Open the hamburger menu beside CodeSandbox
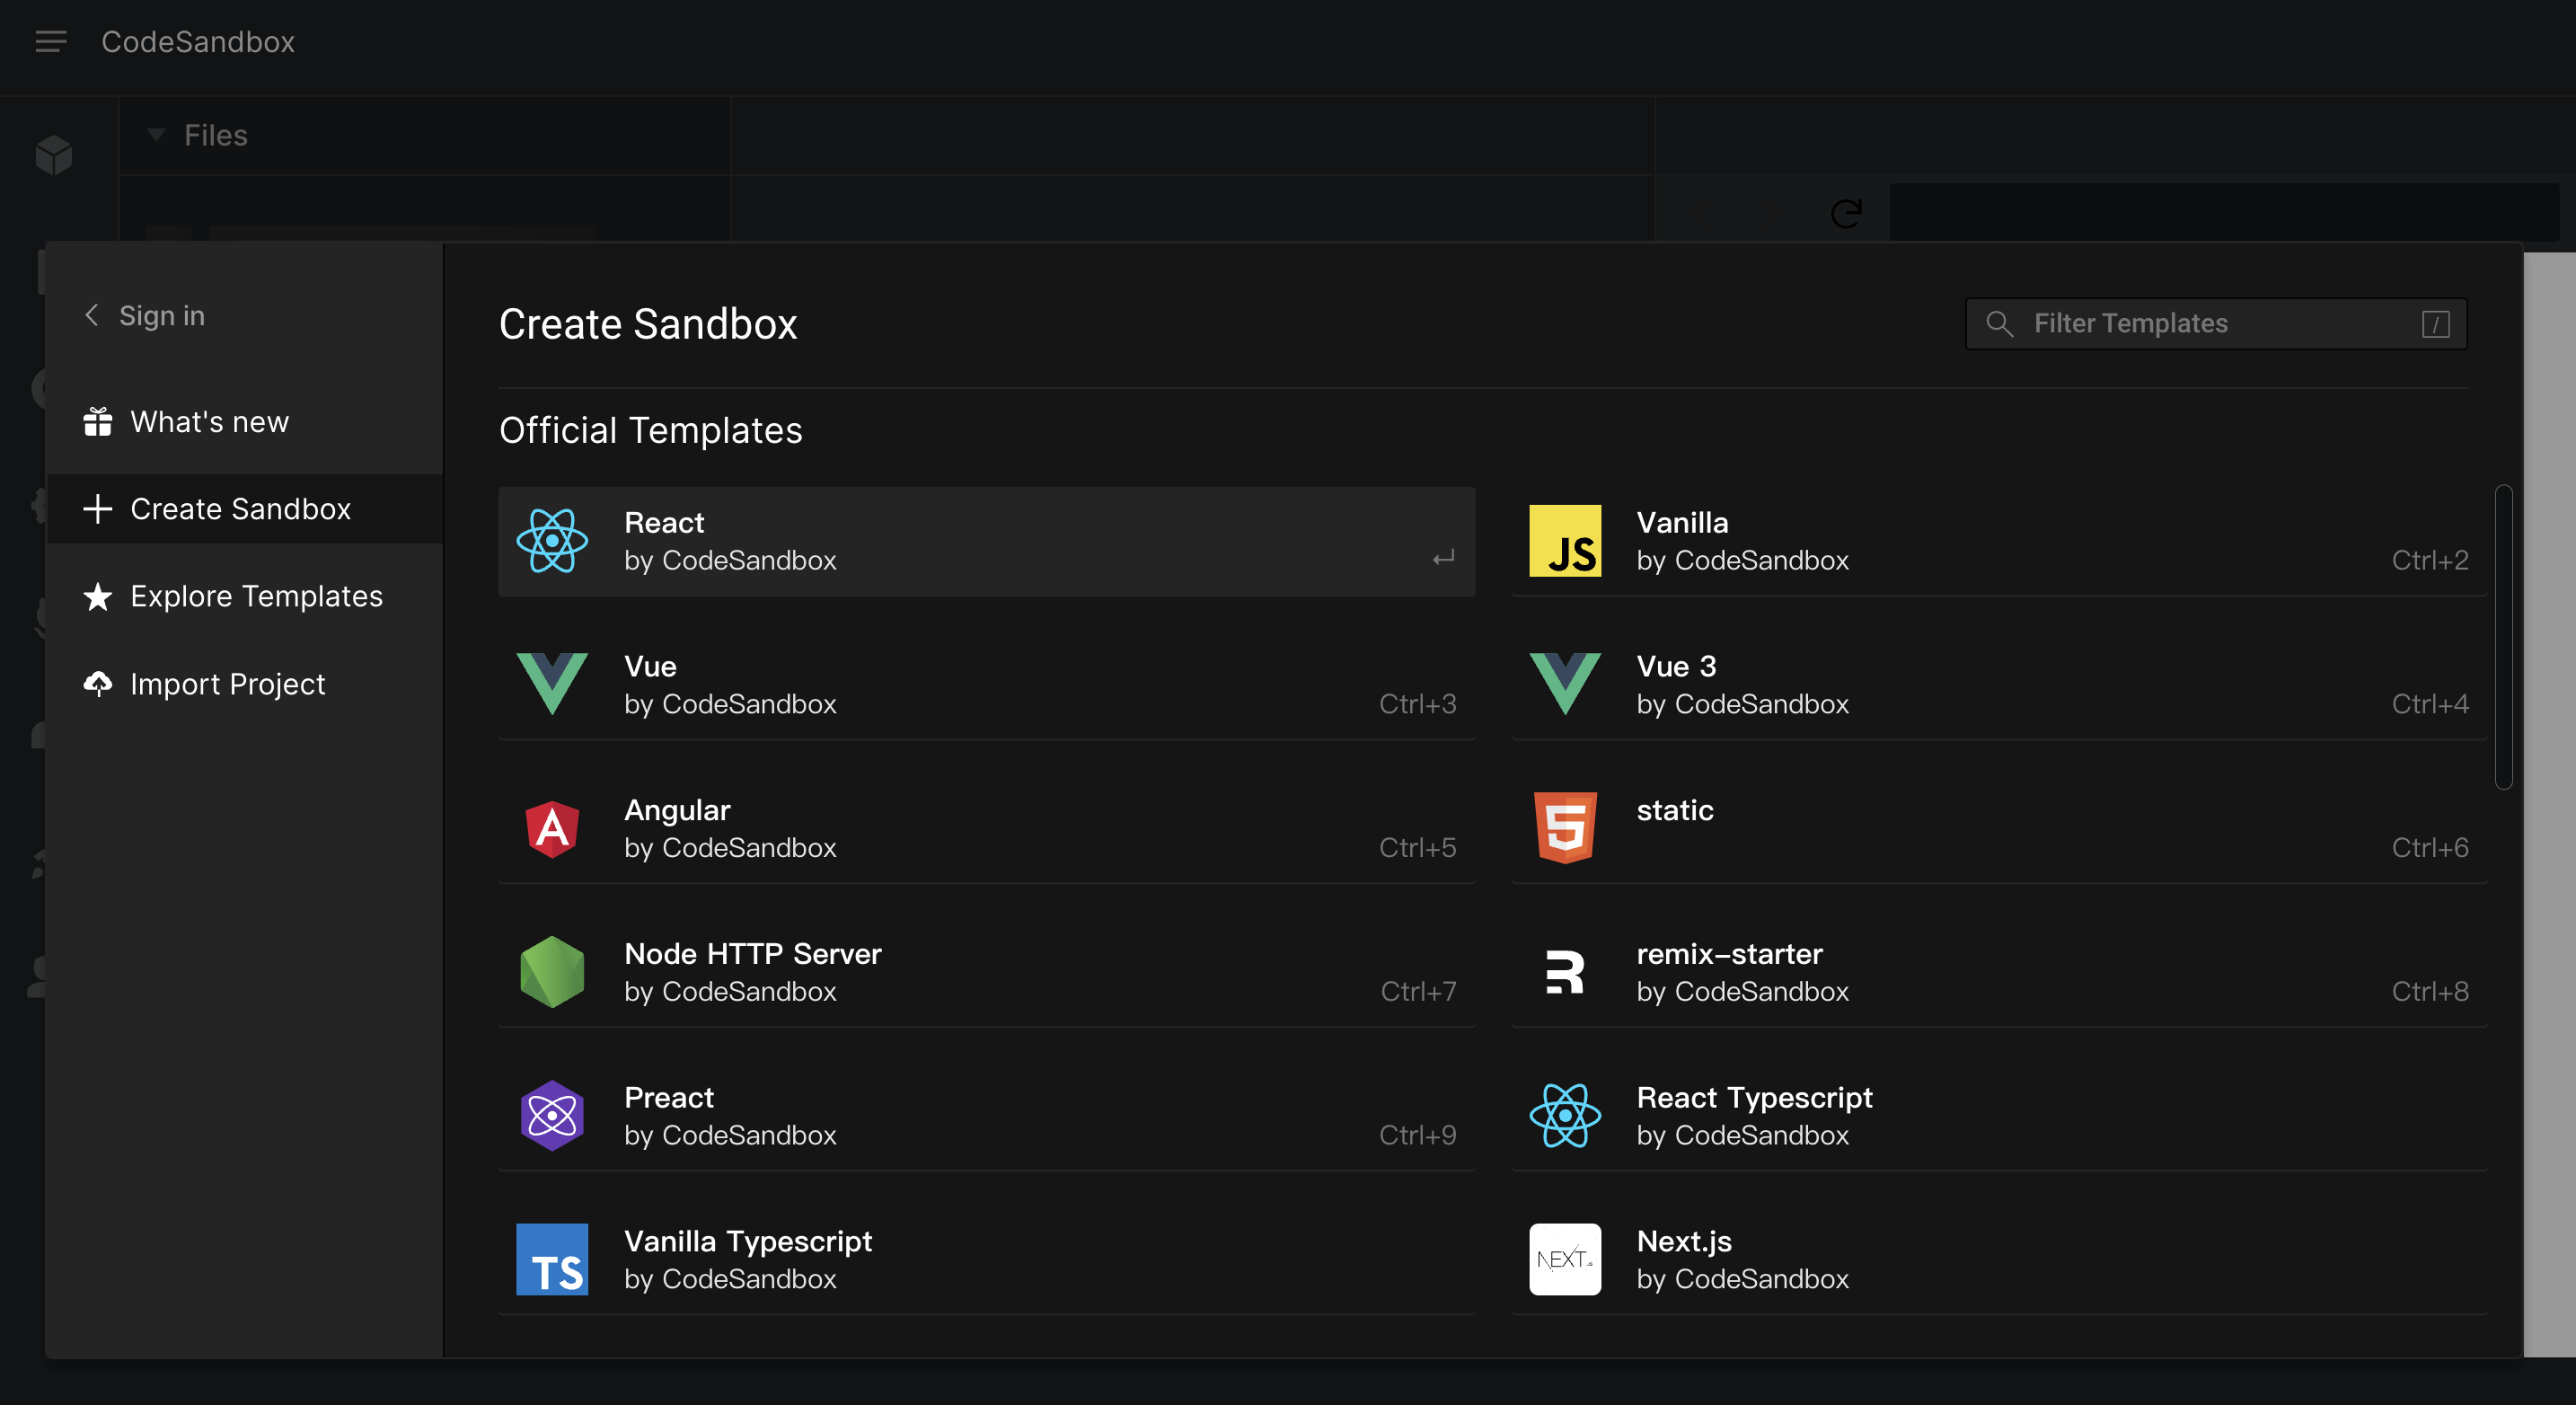The height and width of the screenshot is (1405, 2576). click(x=51, y=42)
